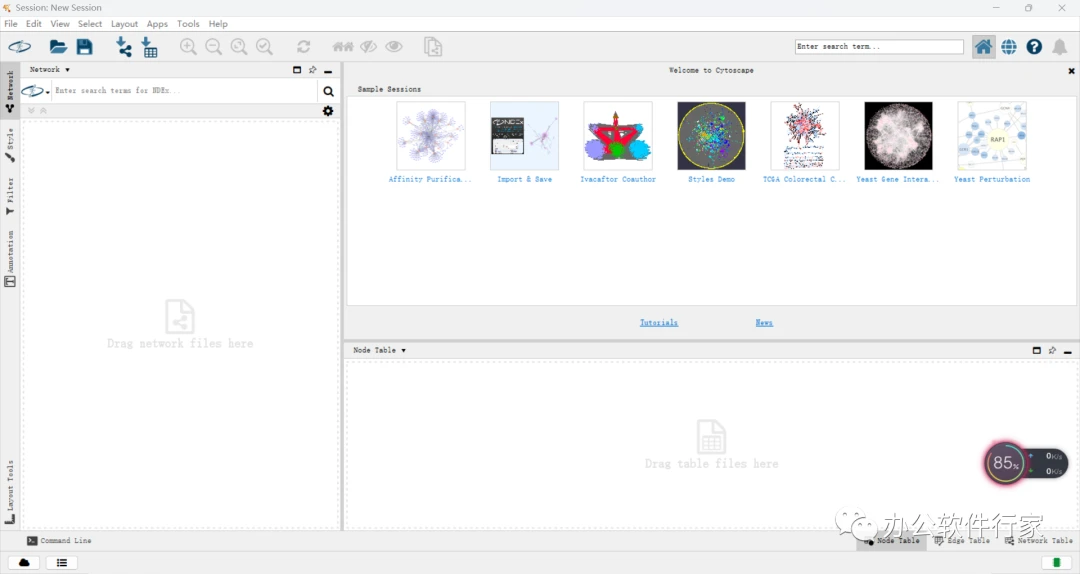Create new network from selection icon
The image size is (1080, 574).
433,47
